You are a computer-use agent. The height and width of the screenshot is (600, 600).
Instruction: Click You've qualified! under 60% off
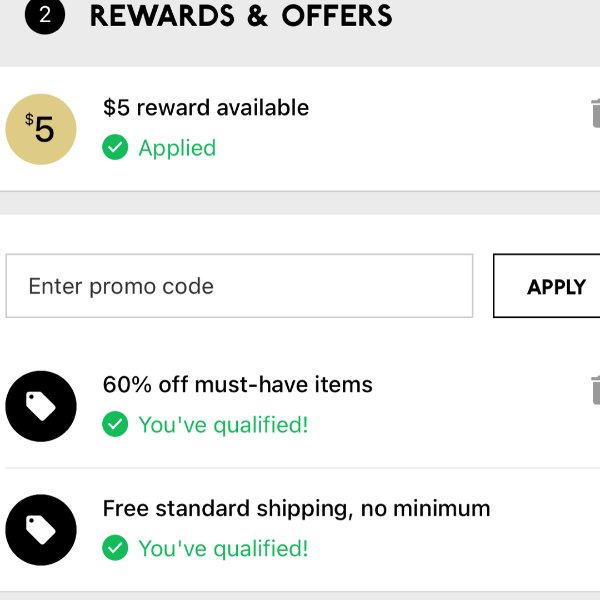[223, 425]
